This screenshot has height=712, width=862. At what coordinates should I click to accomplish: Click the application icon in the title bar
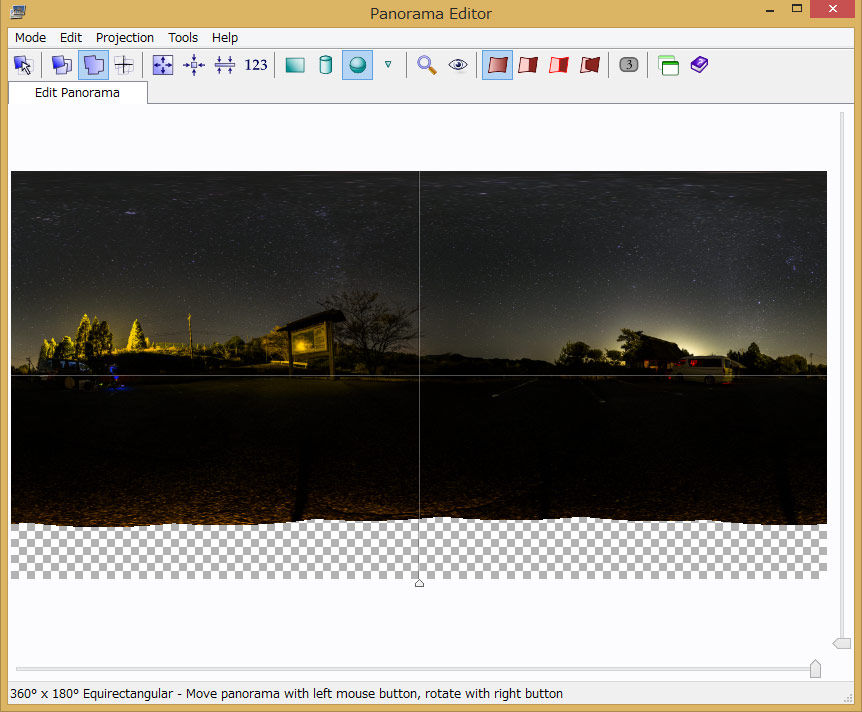[18, 12]
